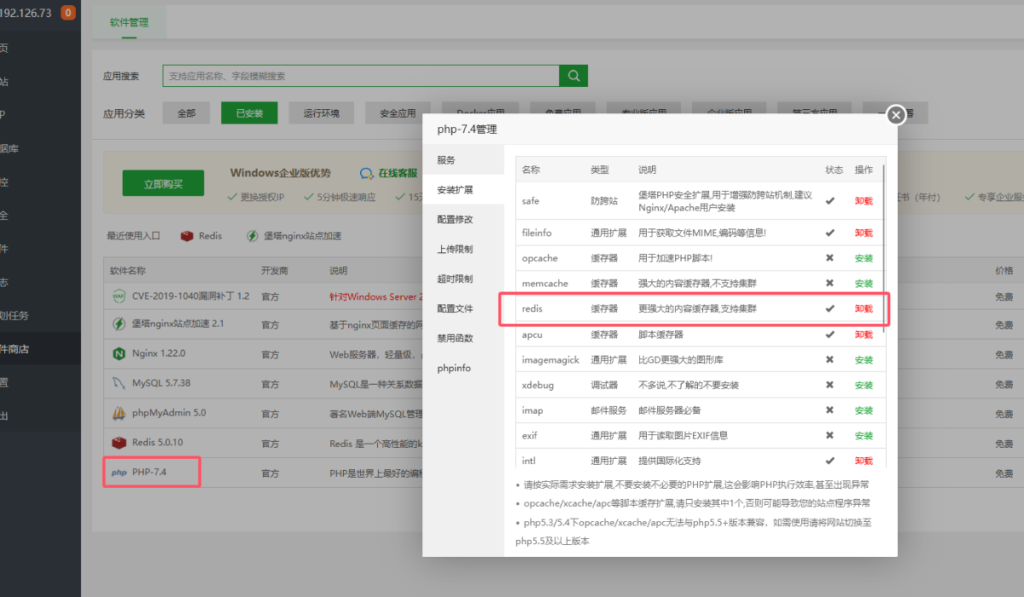Focus the application search input field
The height and width of the screenshot is (597, 1024).
(x=361, y=76)
